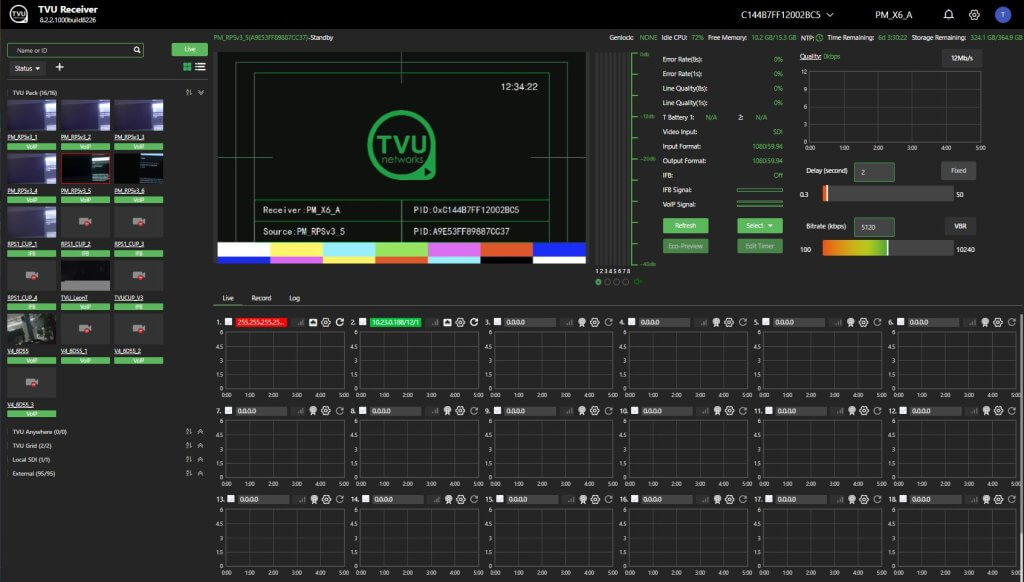
Task: Open settings gear for slot 1
Action: pos(326,323)
